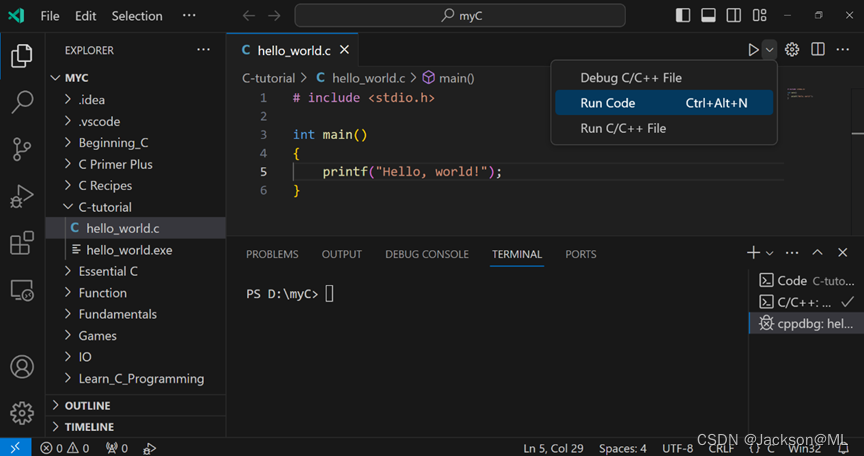
Task: Expand the .vscode folder
Action: [x=136, y=121]
